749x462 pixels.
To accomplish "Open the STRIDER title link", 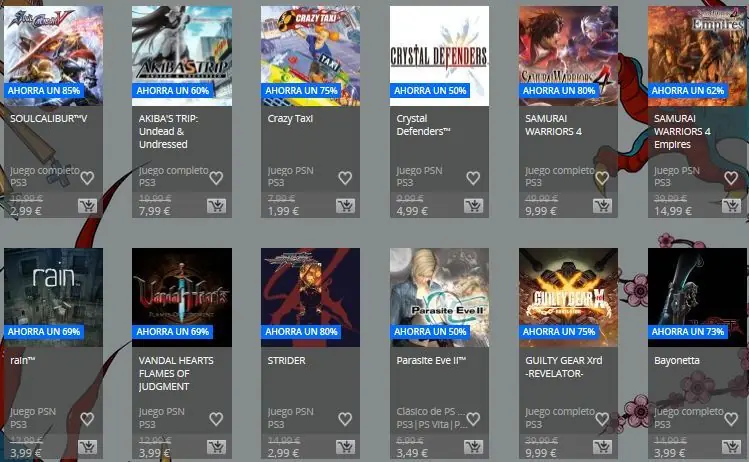I will pyautogui.click(x=287, y=361).
